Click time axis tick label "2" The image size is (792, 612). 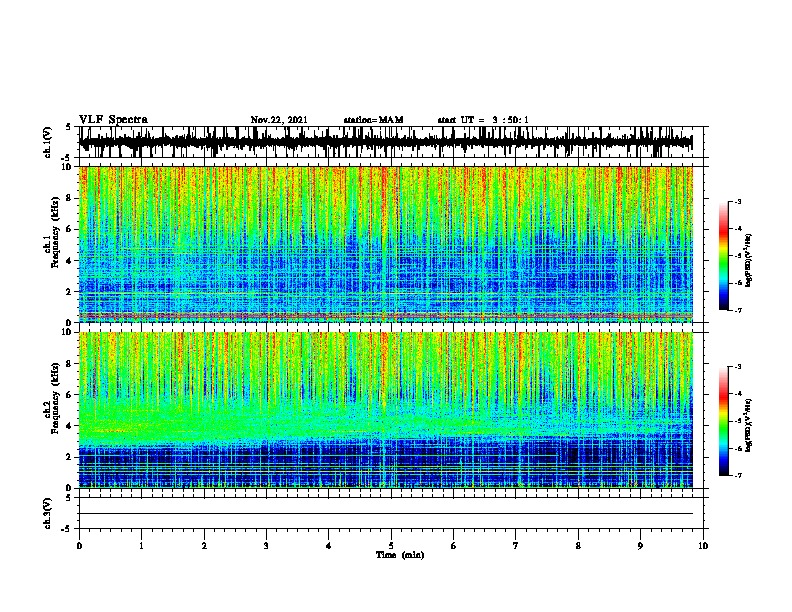(204, 546)
